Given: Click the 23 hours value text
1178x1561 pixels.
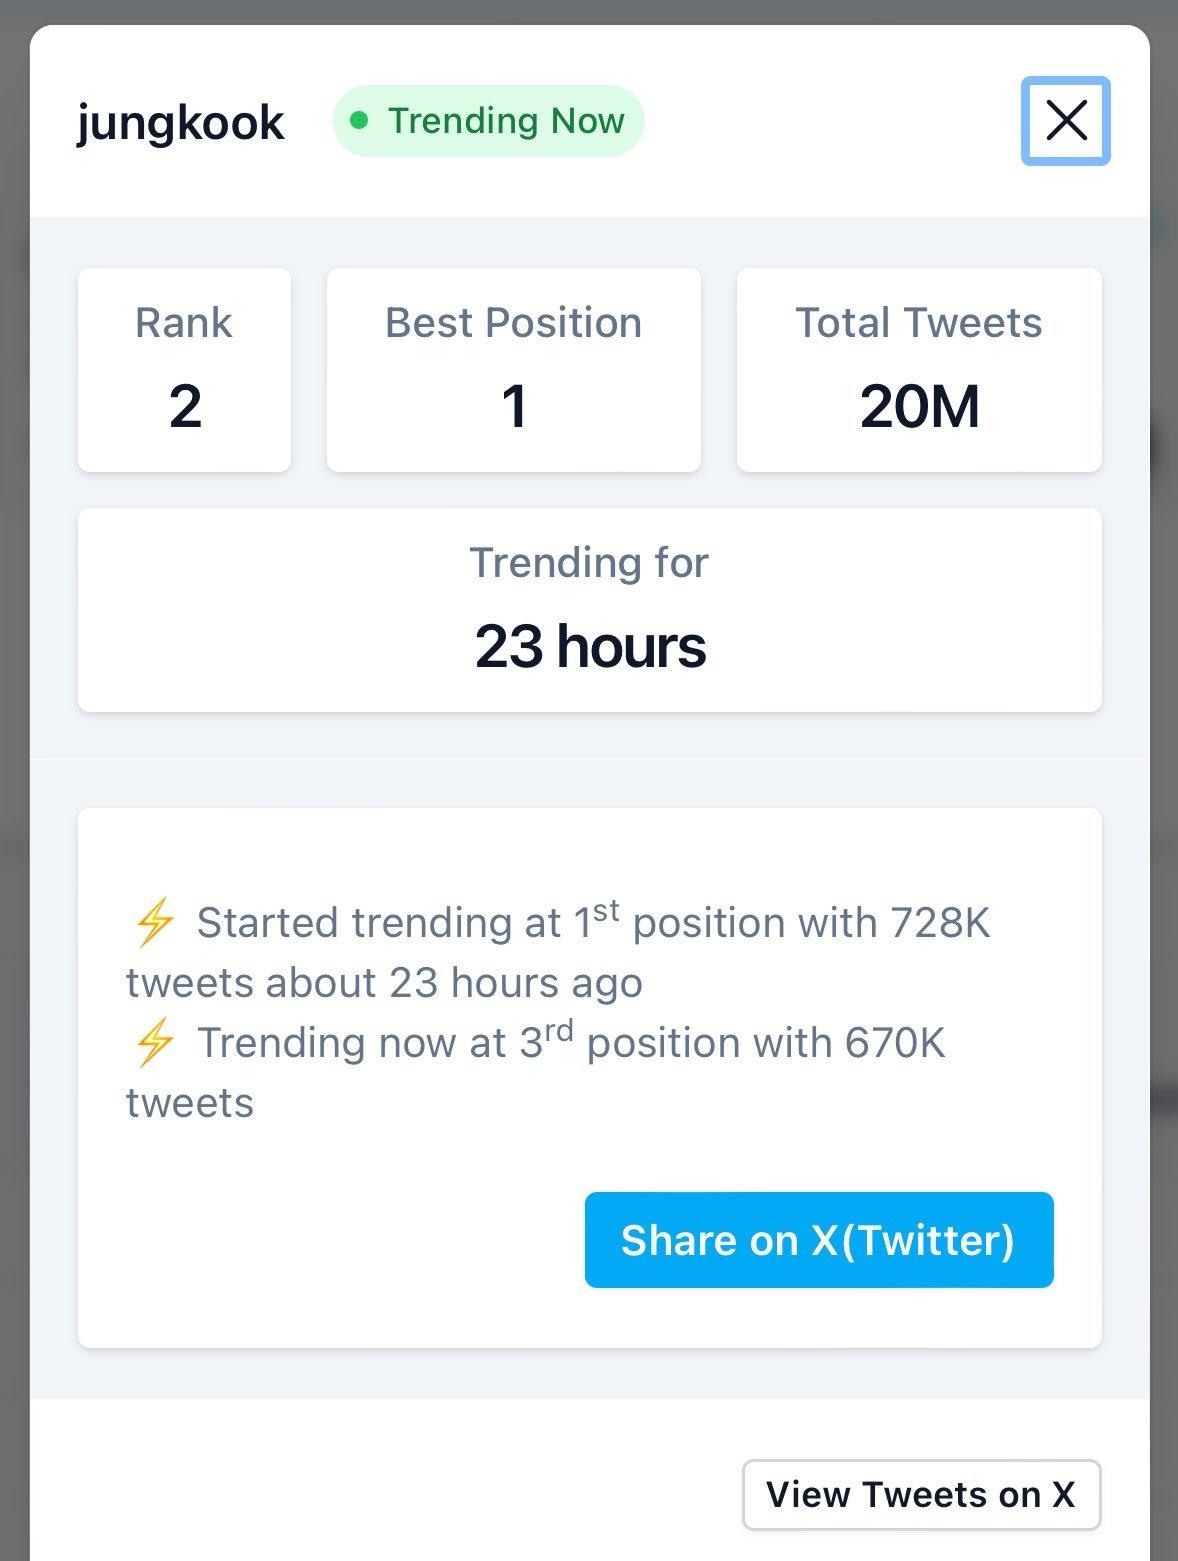Looking at the screenshot, I should [590, 646].
